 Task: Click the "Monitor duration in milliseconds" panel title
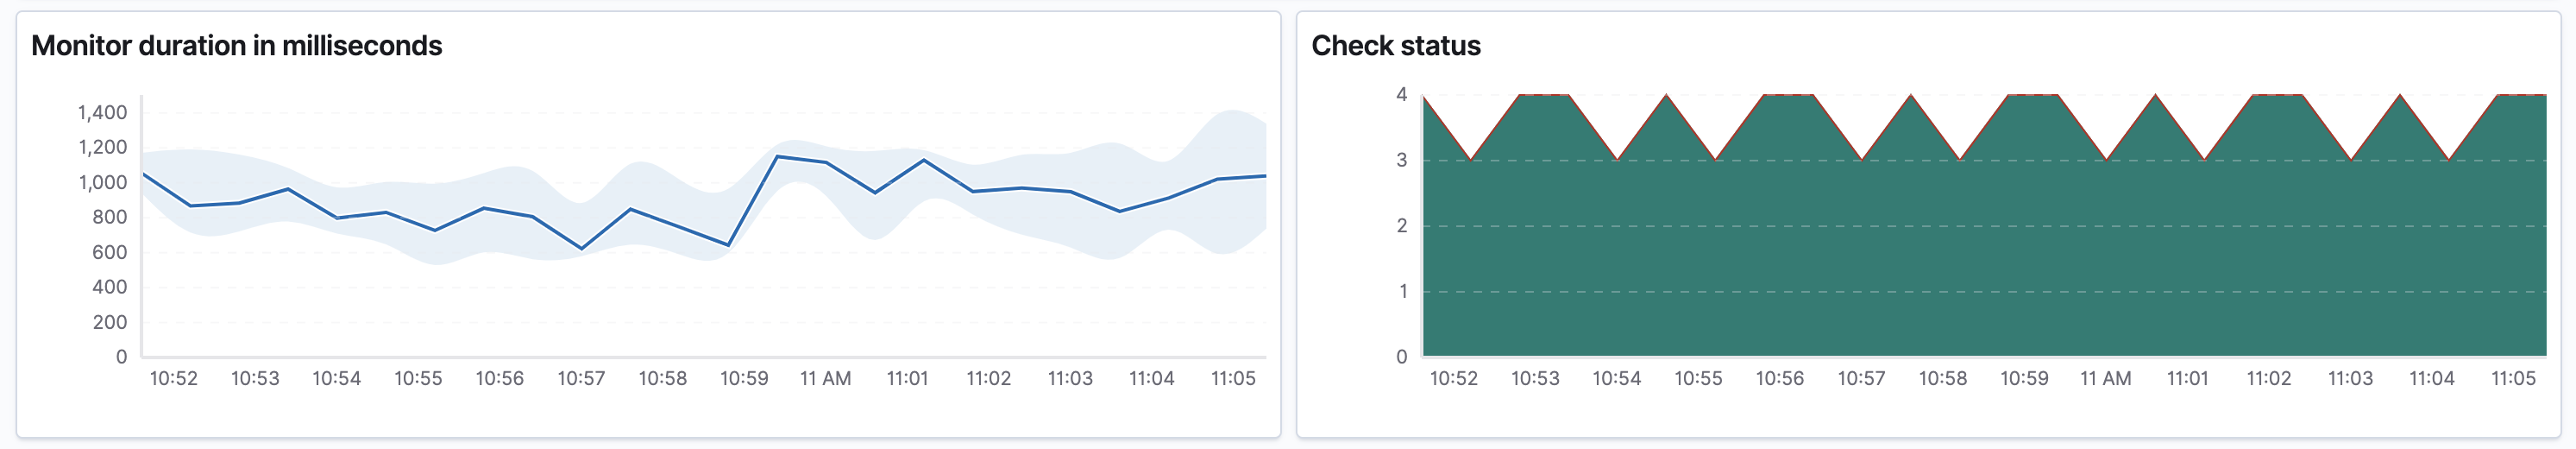click(236, 46)
